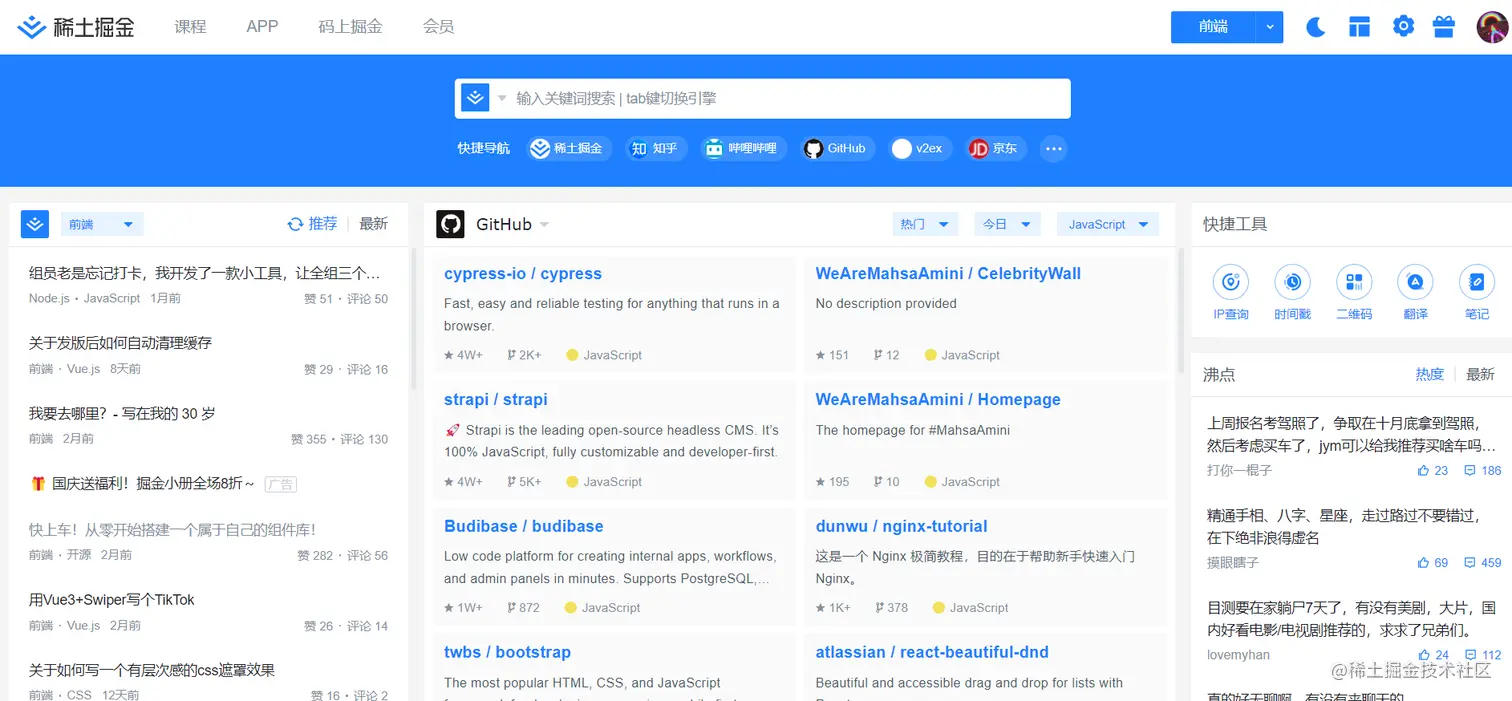This screenshot has width=1512, height=701.
Task: Open WeAreMahsaAmini / Homepage repository
Action: coord(938,399)
